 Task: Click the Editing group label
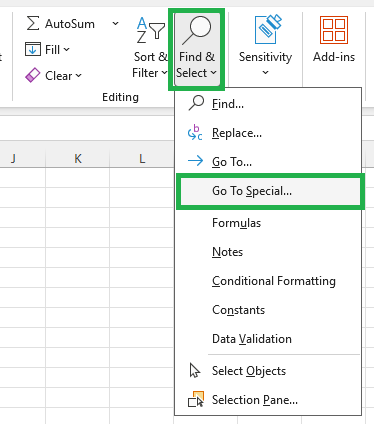[120, 97]
